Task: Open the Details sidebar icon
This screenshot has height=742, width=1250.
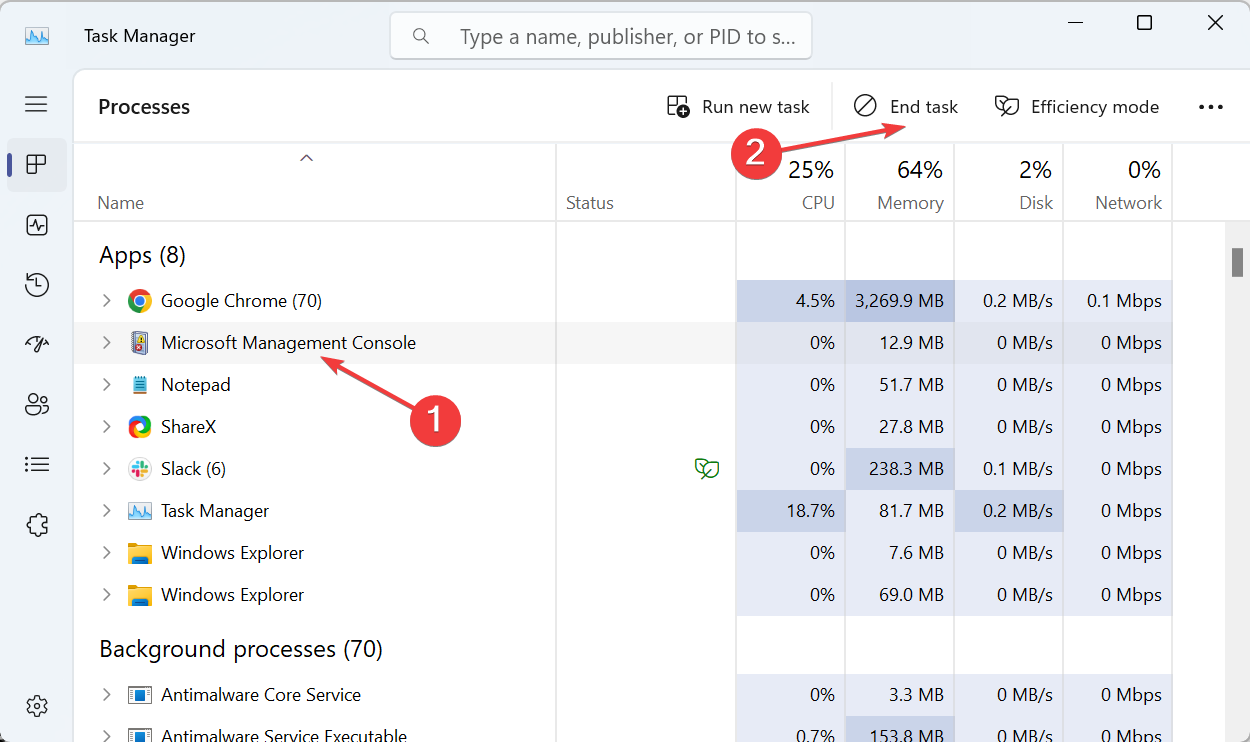Action: pyautogui.click(x=37, y=464)
